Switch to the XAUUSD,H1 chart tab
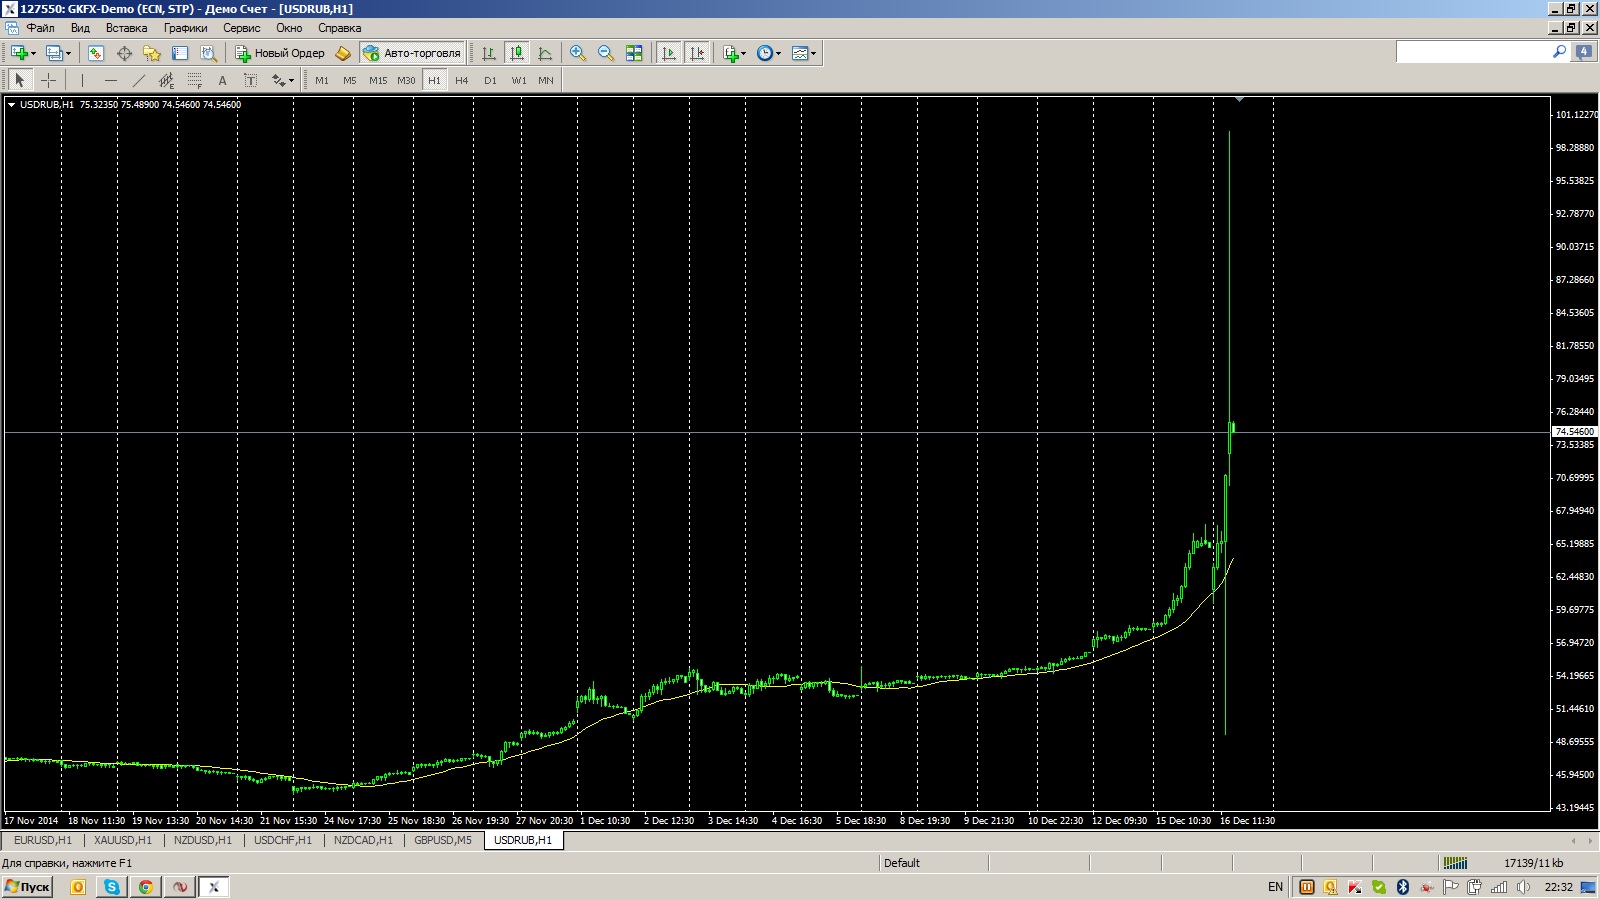Viewport: 1600px width, 900px height. click(123, 840)
